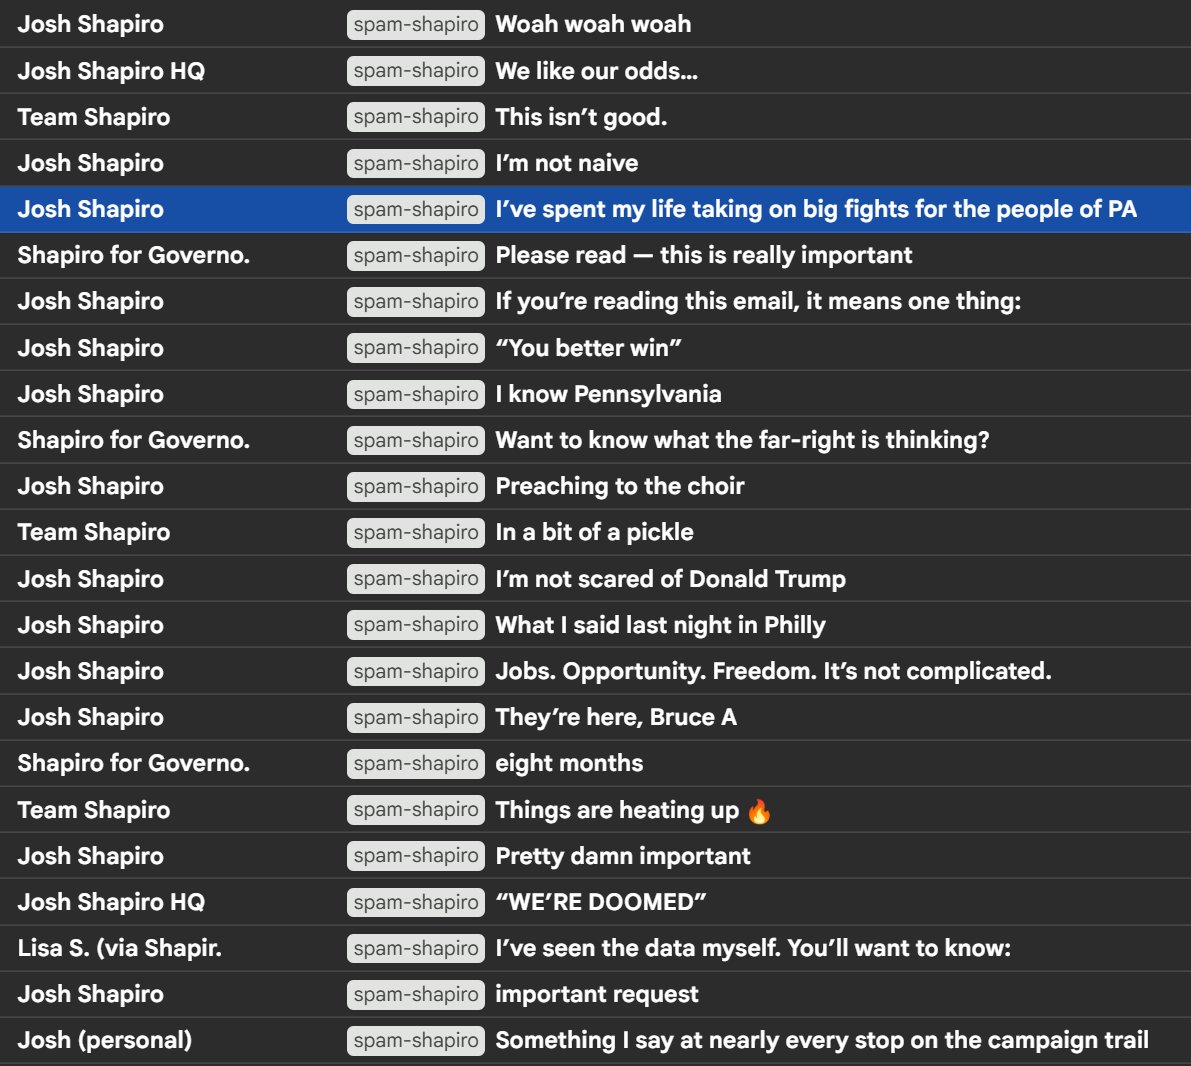This screenshot has width=1191, height=1066.
Task: Open the email "I'm not naive"
Action: (x=567, y=163)
